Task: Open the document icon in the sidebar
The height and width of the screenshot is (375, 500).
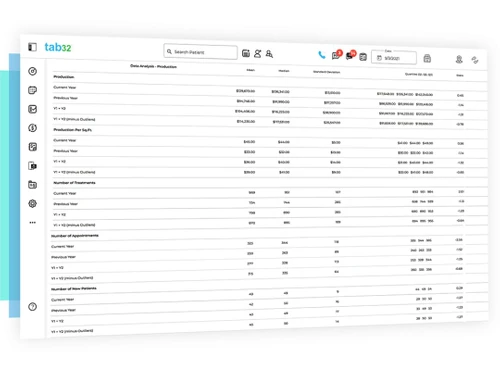Action: (32, 166)
